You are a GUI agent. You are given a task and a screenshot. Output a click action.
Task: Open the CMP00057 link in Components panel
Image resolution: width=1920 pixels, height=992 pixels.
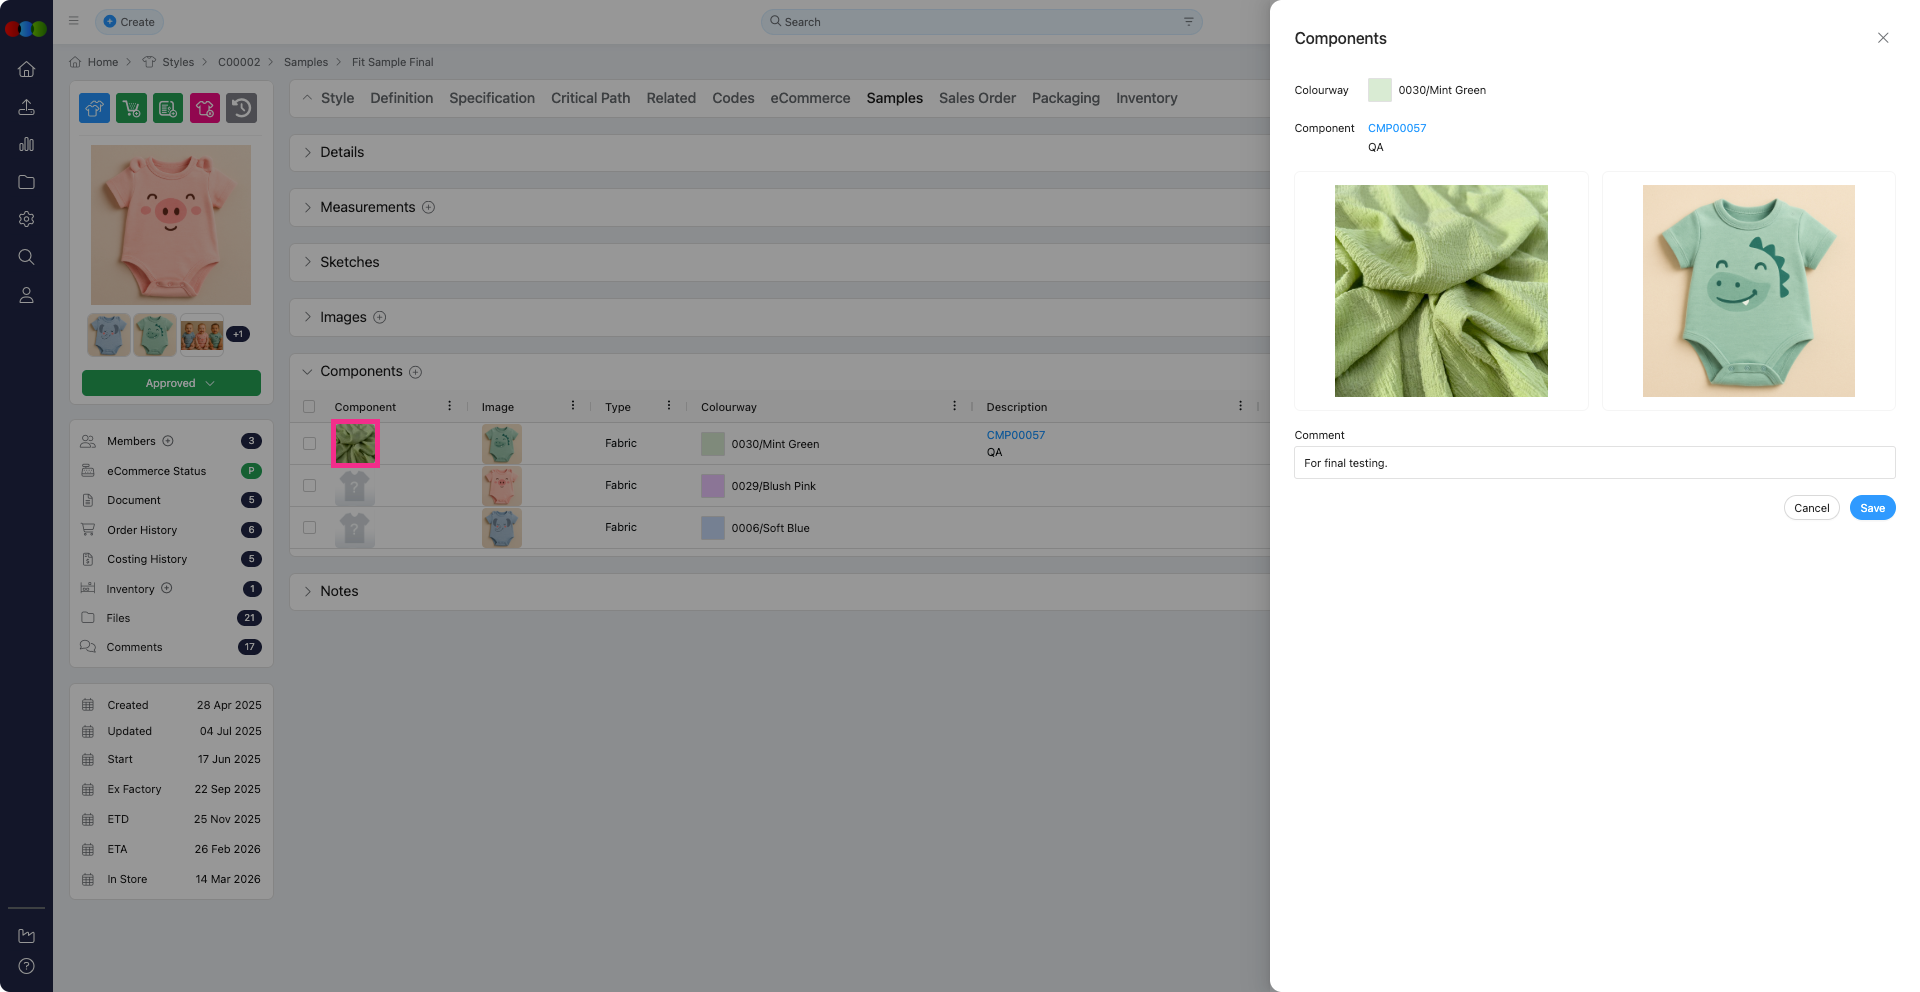click(x=1397, y=128)
